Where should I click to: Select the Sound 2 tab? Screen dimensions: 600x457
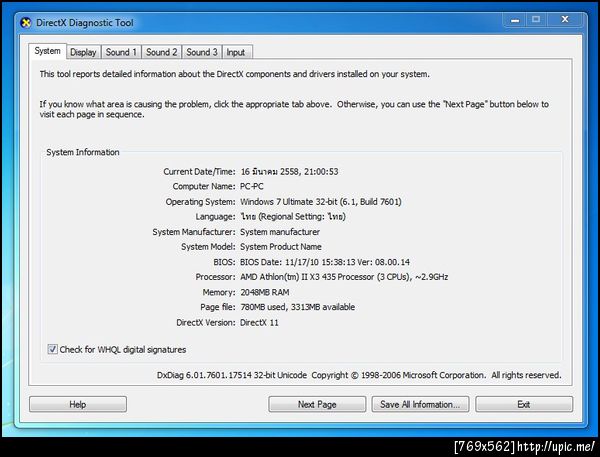161,52
